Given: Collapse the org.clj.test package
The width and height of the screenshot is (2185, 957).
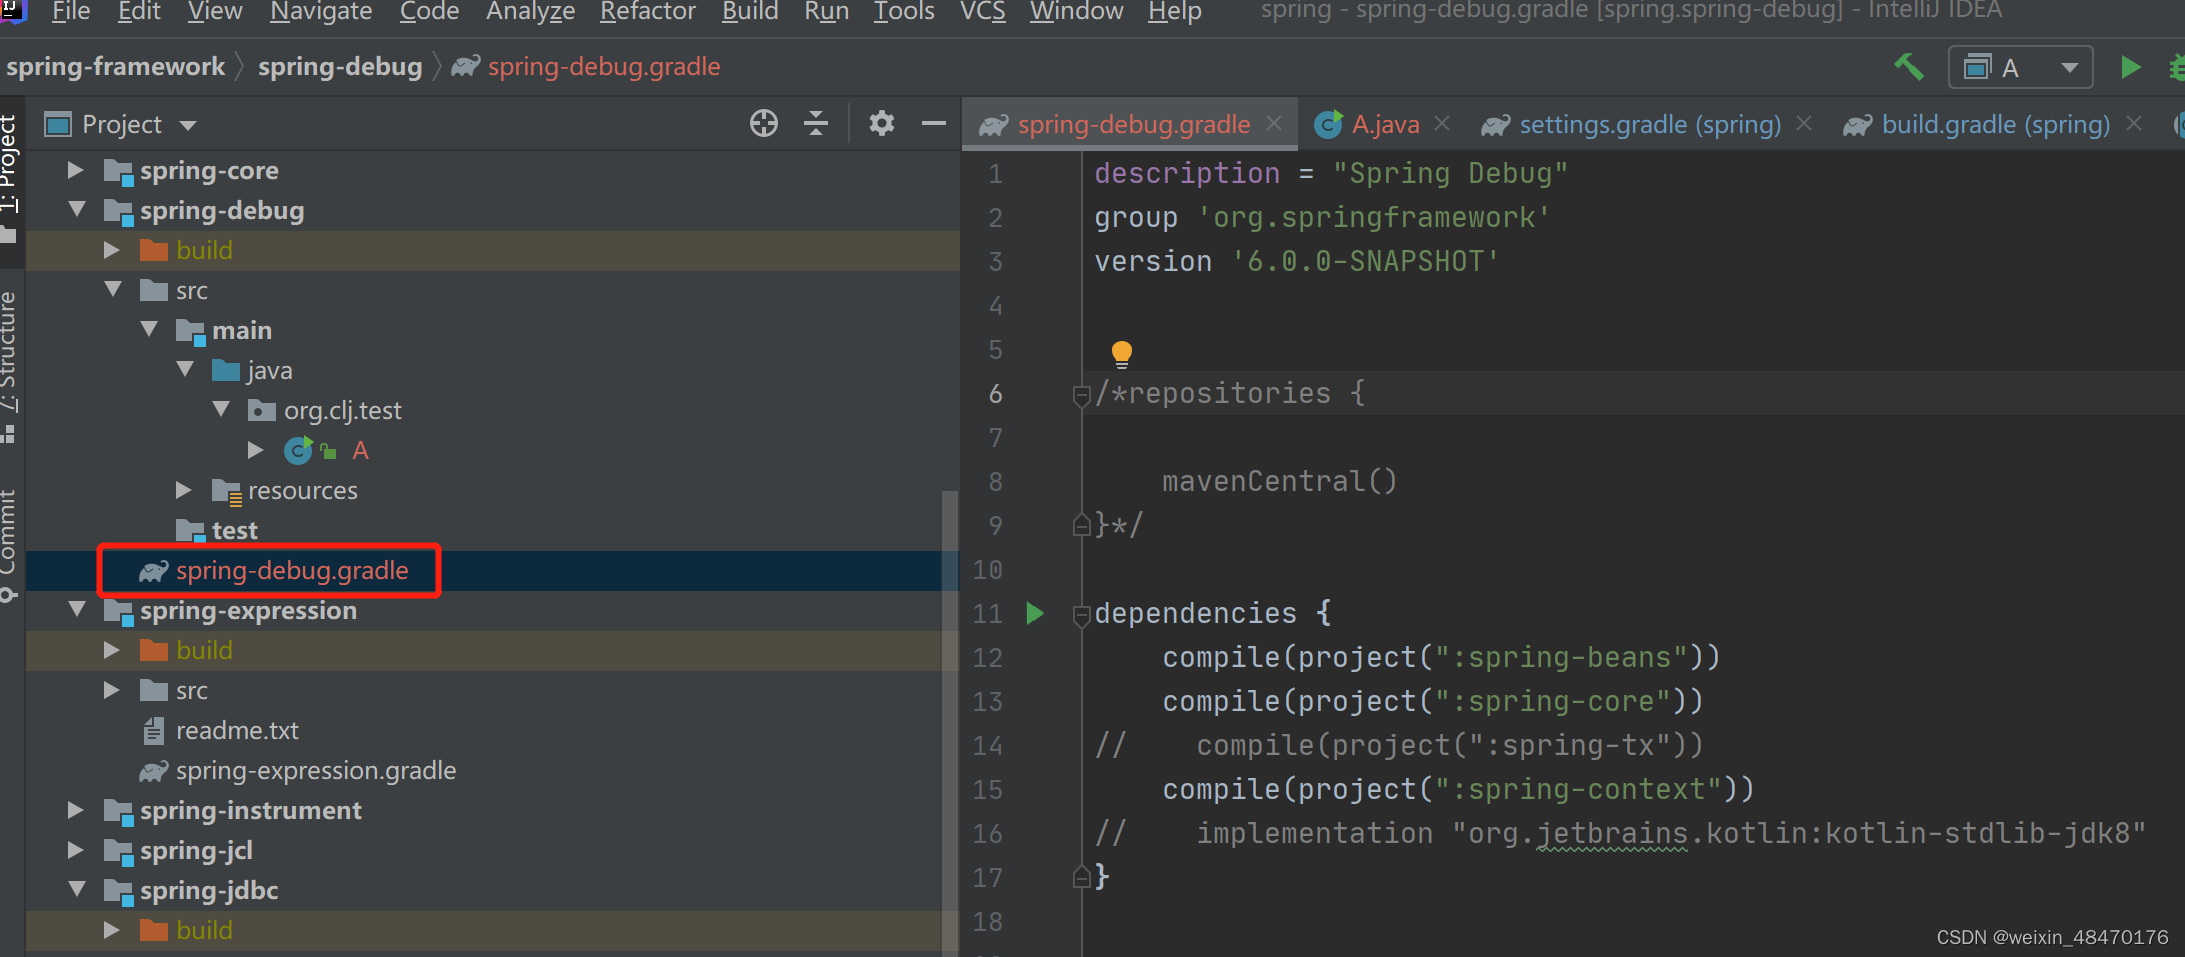Looking at the screenshot, I should (x=220, y=410).
